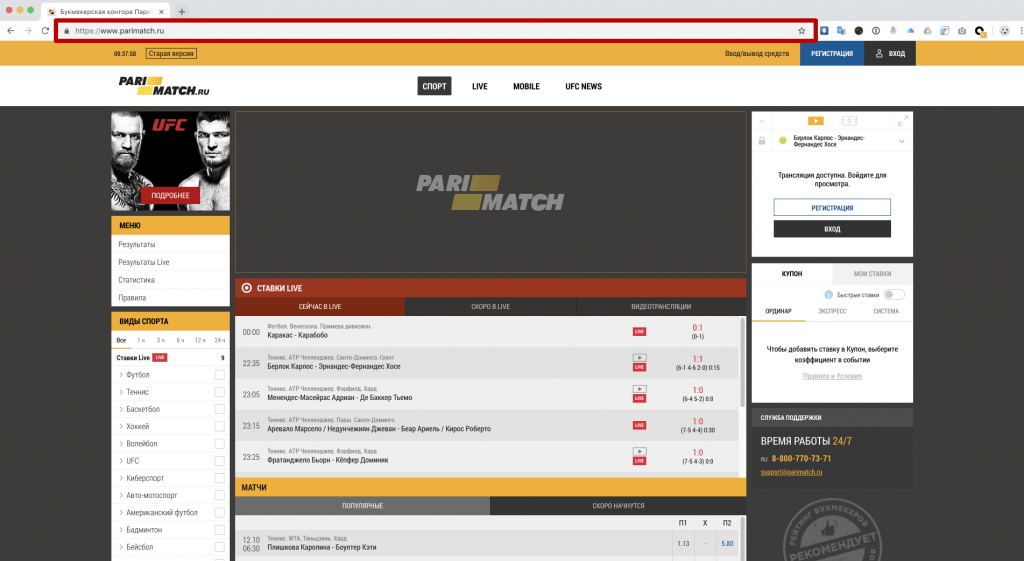Screen dimensions: 1024x561
Task: Collapse the broadcast panel with up chevron
Action: pyautogui.click(x=761, y=121)
